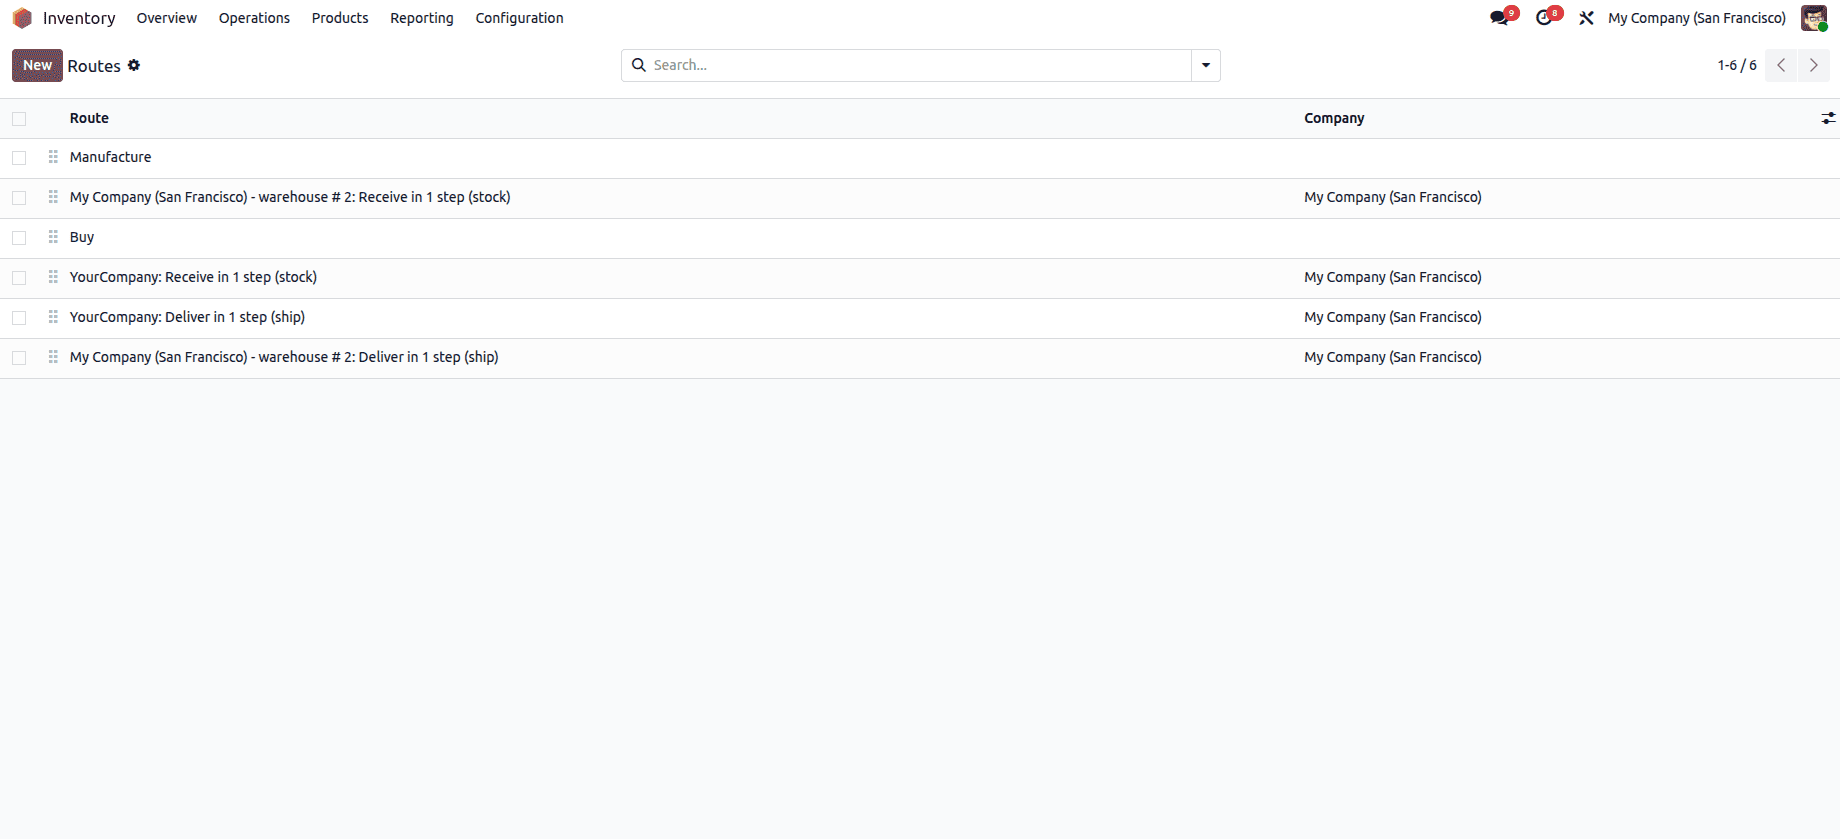Open the user avatar menu

pyautogui.click(x=1814, y=18)
